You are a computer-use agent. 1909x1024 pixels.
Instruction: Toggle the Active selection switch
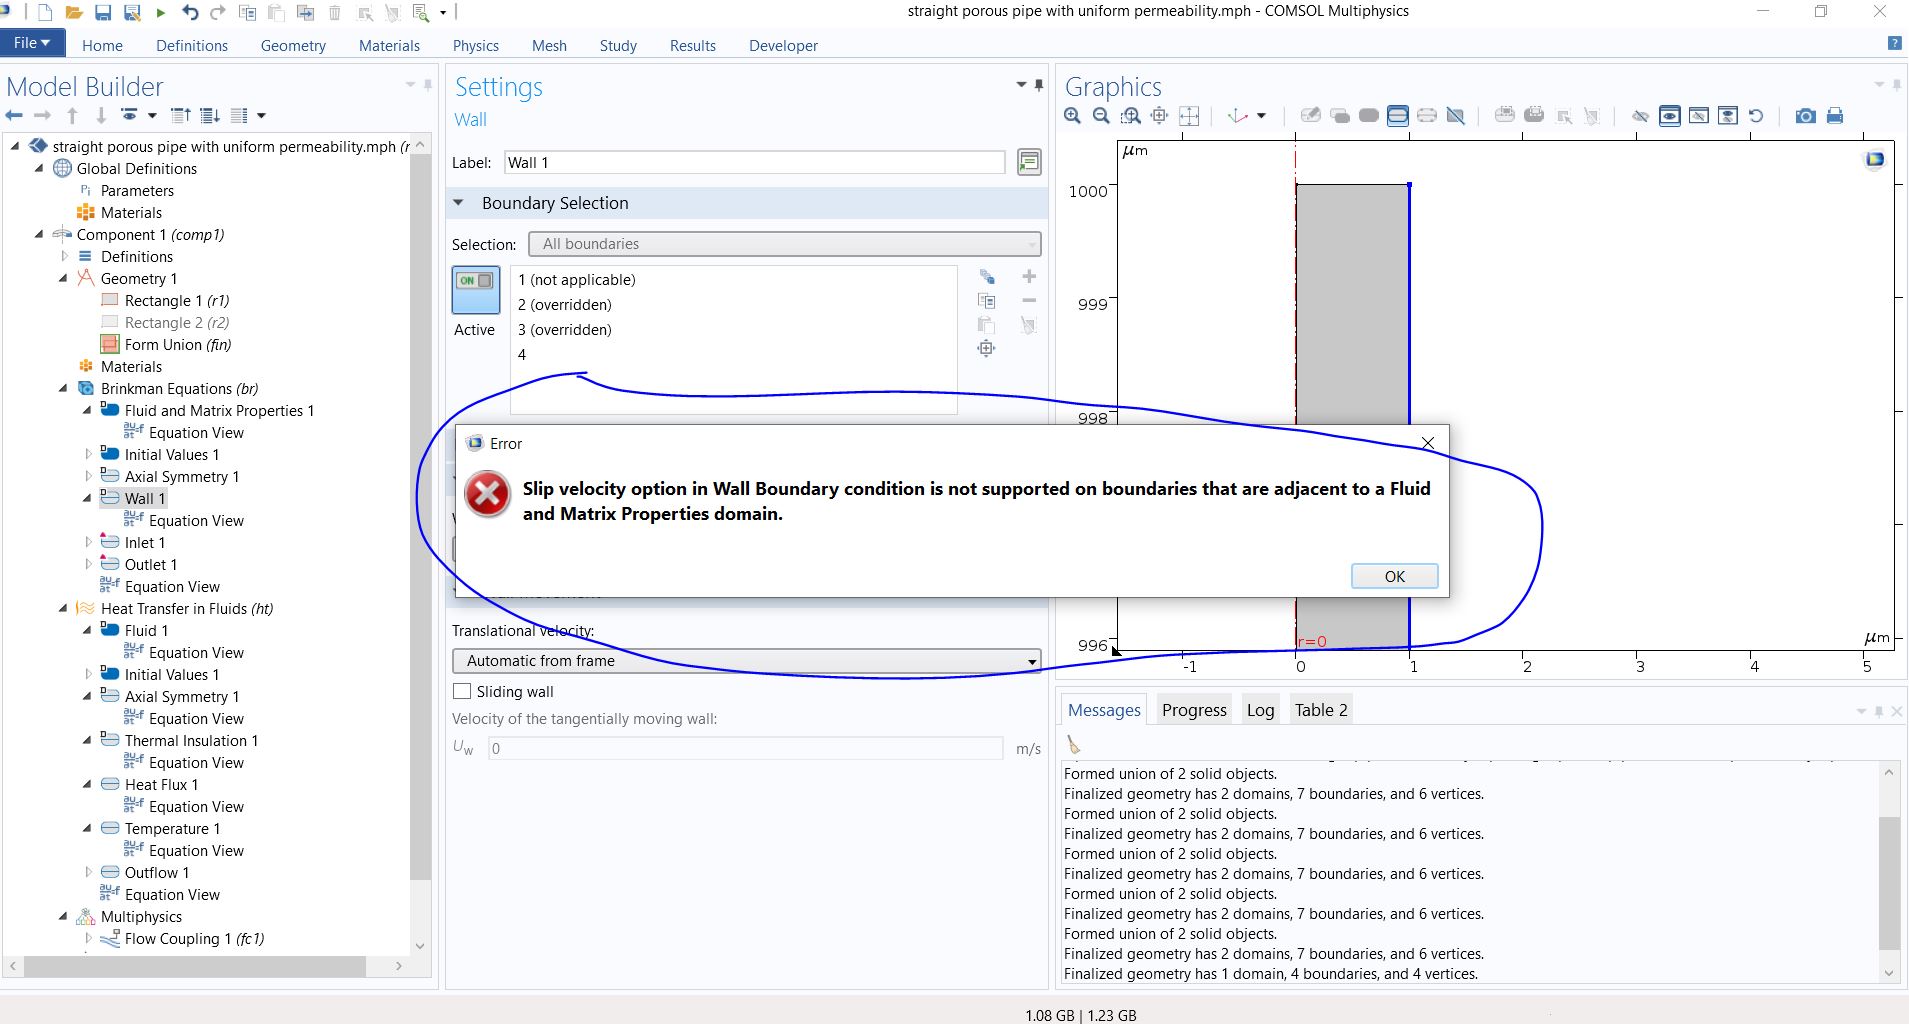475,291
